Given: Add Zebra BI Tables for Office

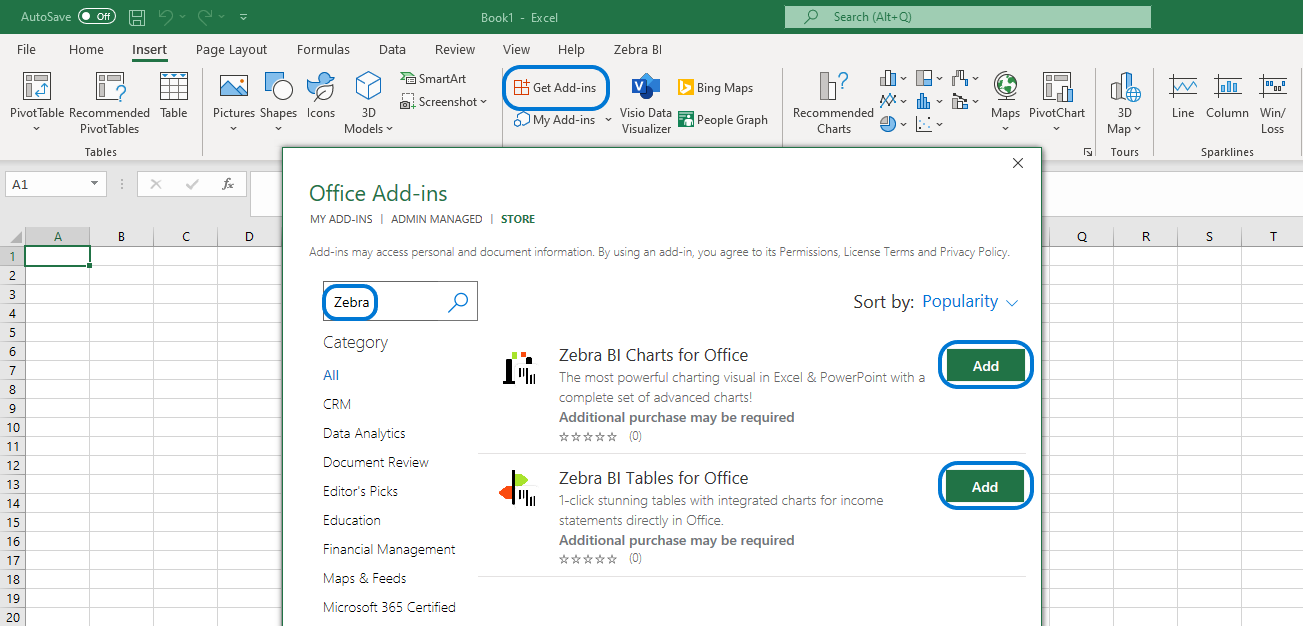Looking at the screenshot, I should [985, 486].
